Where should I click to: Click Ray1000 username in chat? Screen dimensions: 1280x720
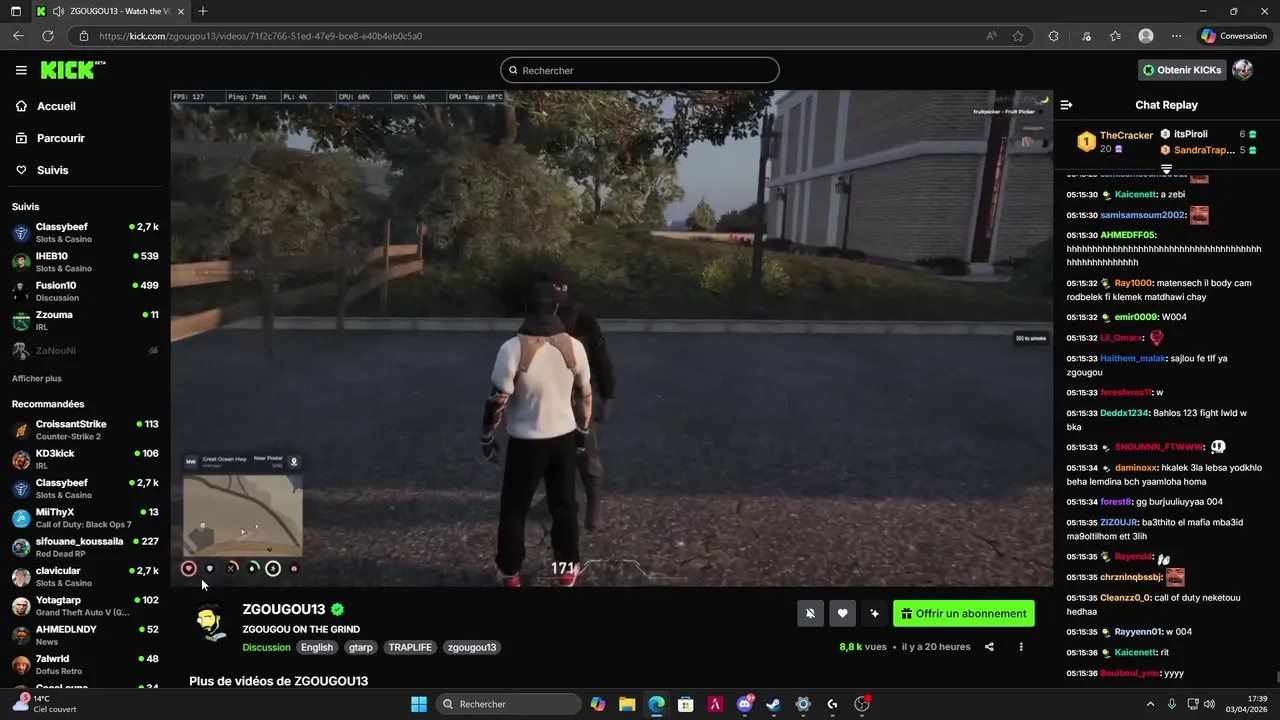1133,283
